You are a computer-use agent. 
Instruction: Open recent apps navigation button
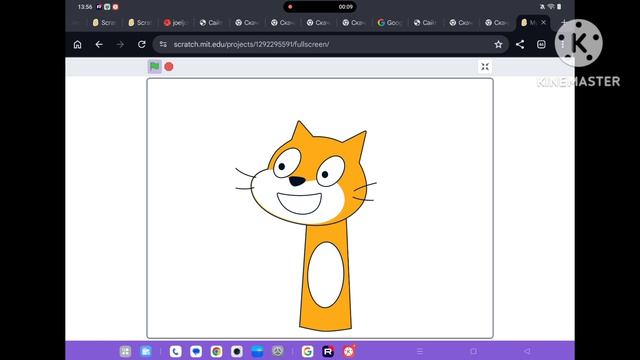pos(420,351)
